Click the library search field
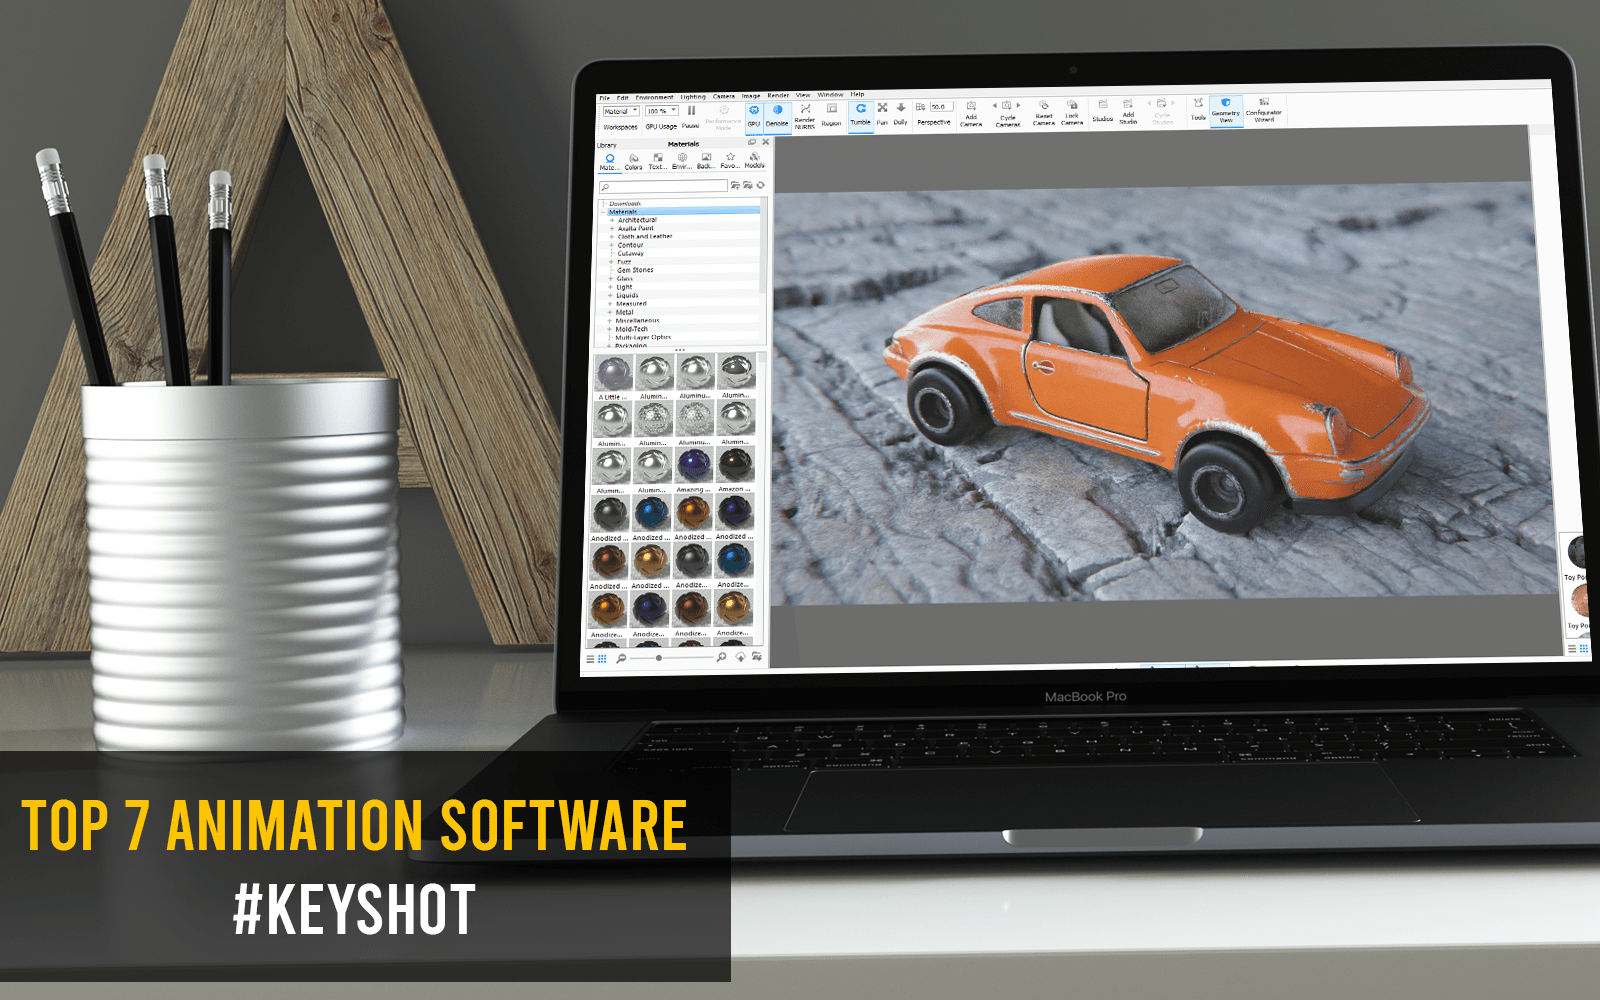Viewport: 1600px width, 1000px height. 663,187
